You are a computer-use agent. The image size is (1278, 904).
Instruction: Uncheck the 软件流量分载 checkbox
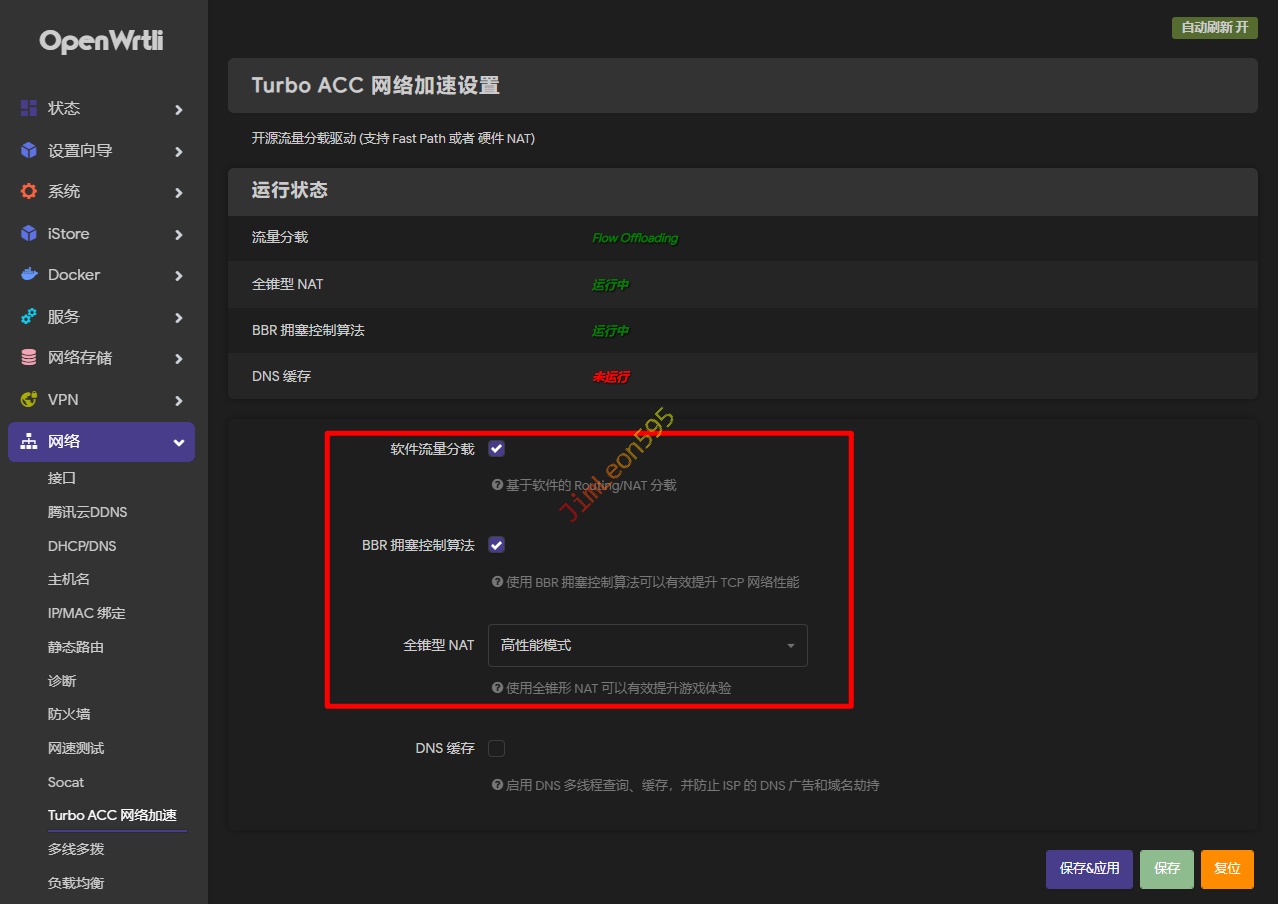(496, 449)
